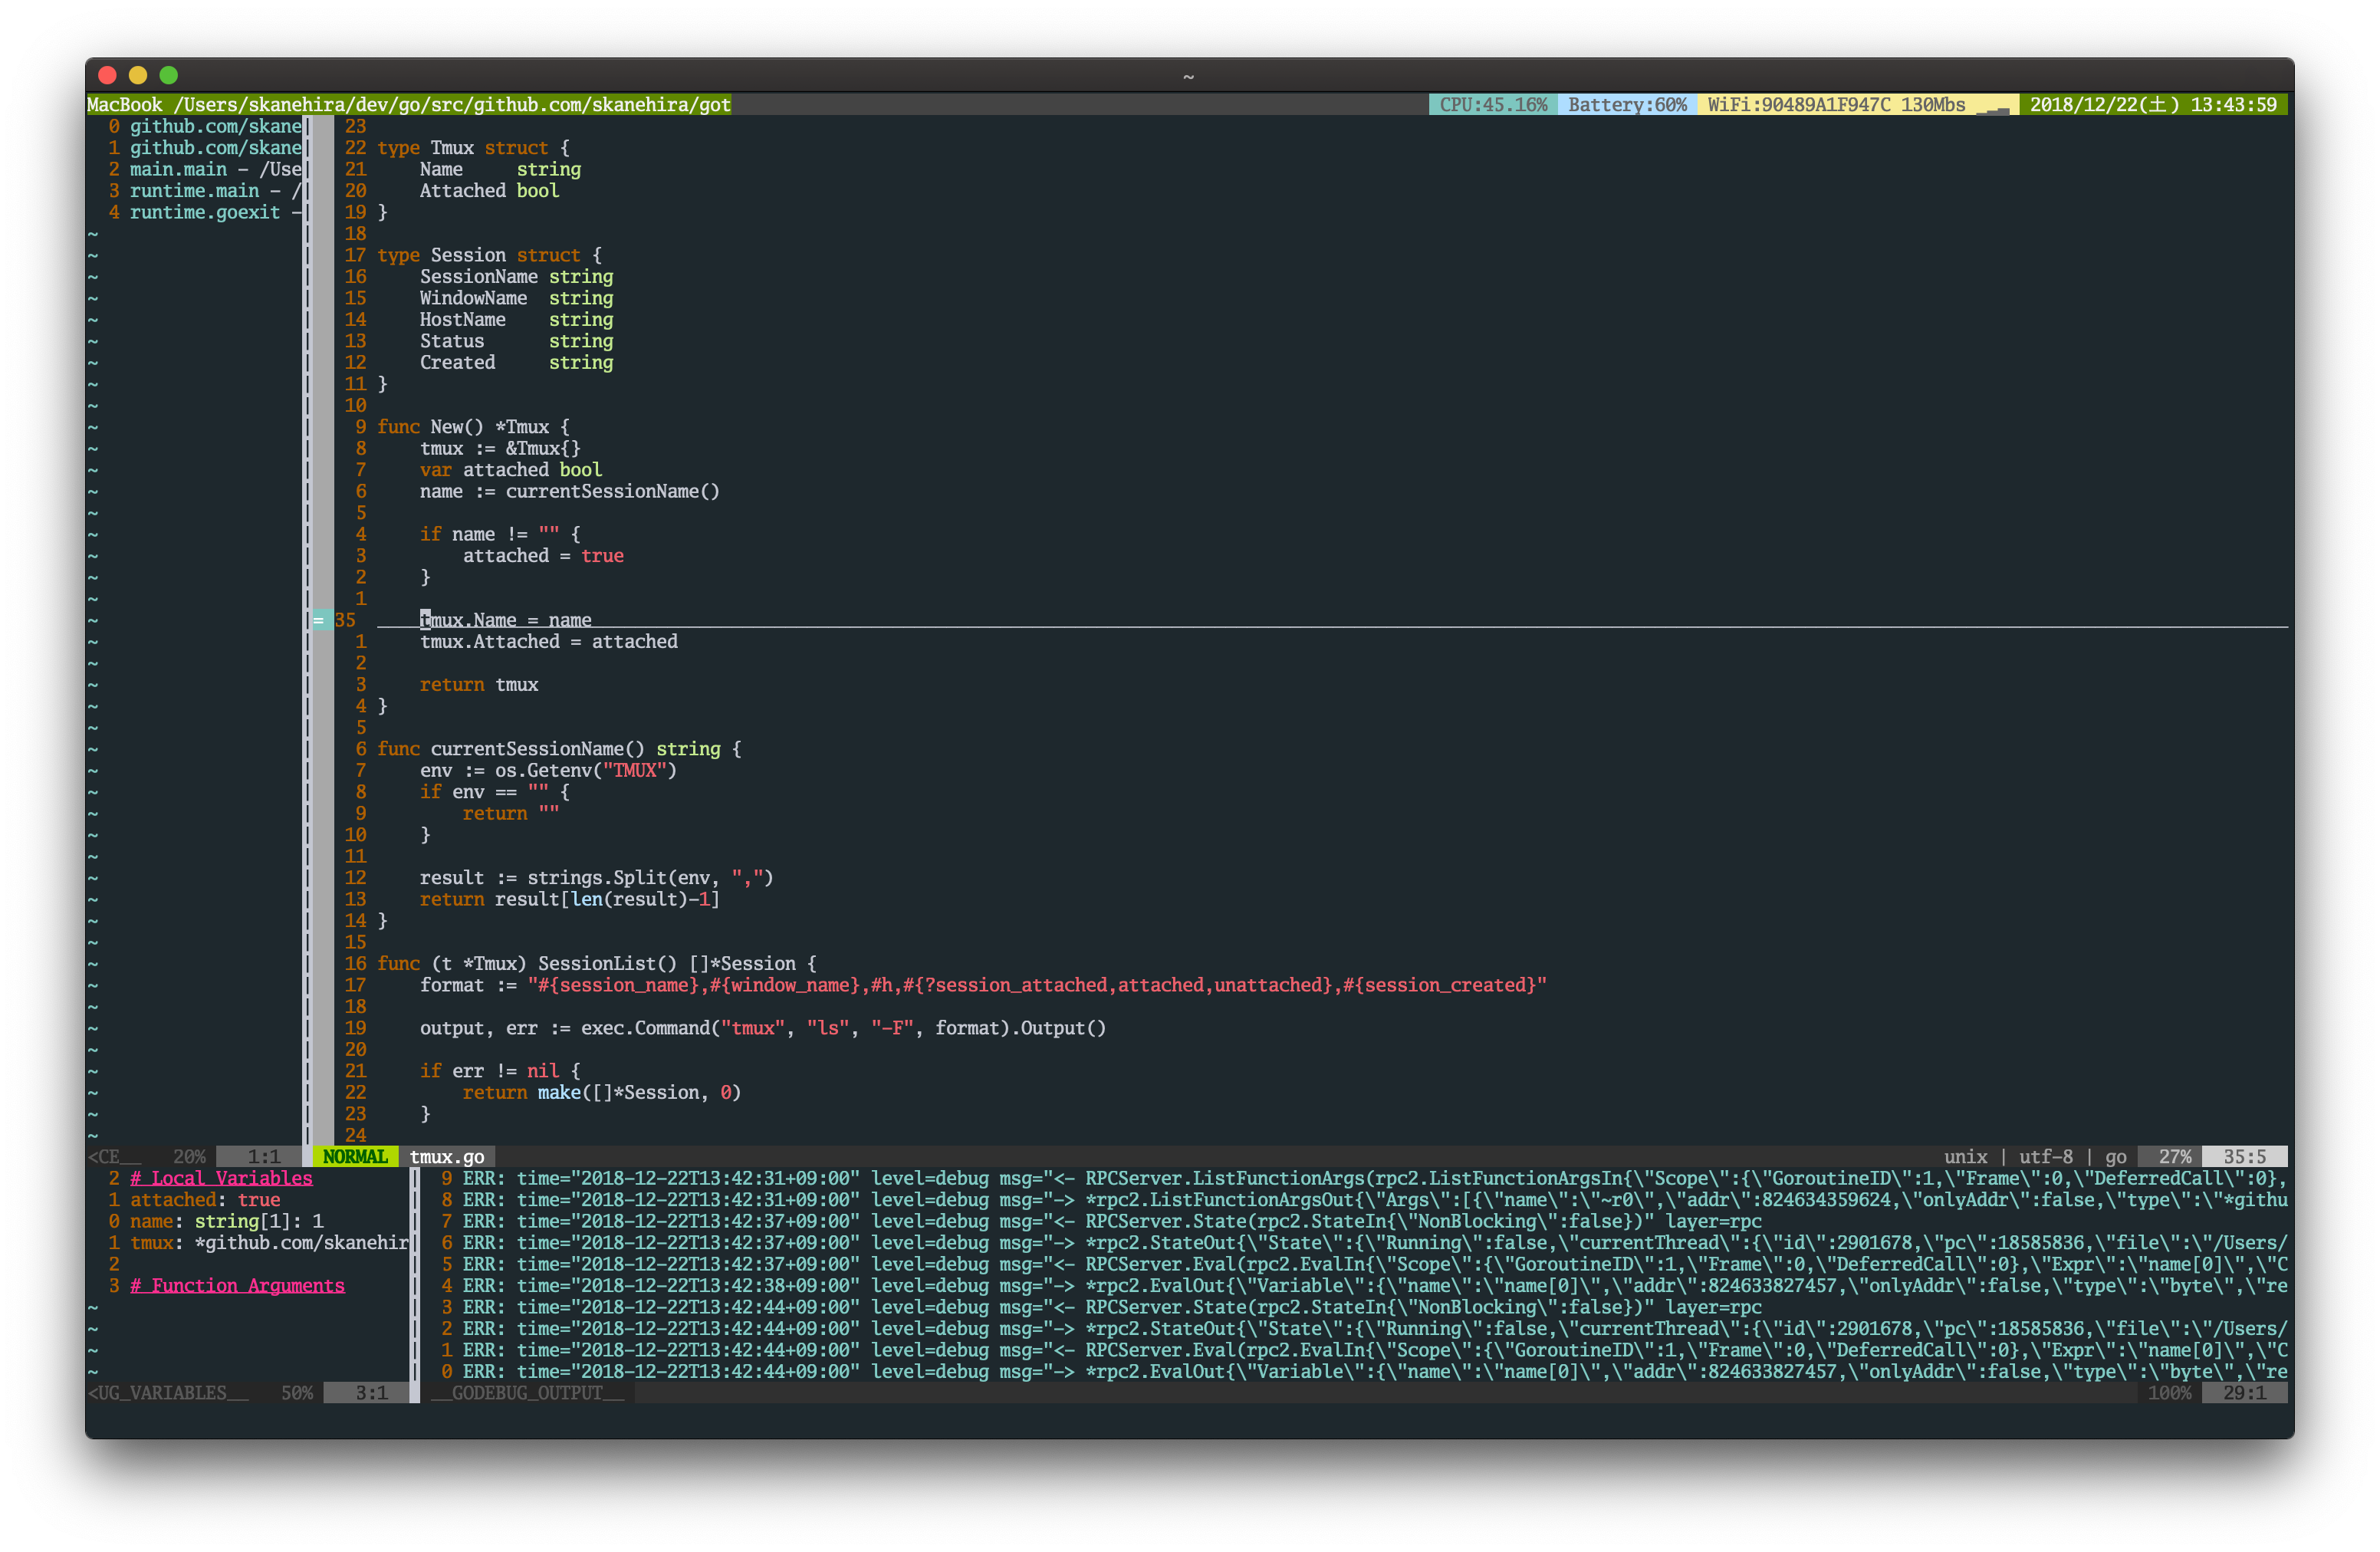This screenshot has height=1552, width=2380.
Task: Select stack frame 3 runtime.main
Action: pos(204,191)
